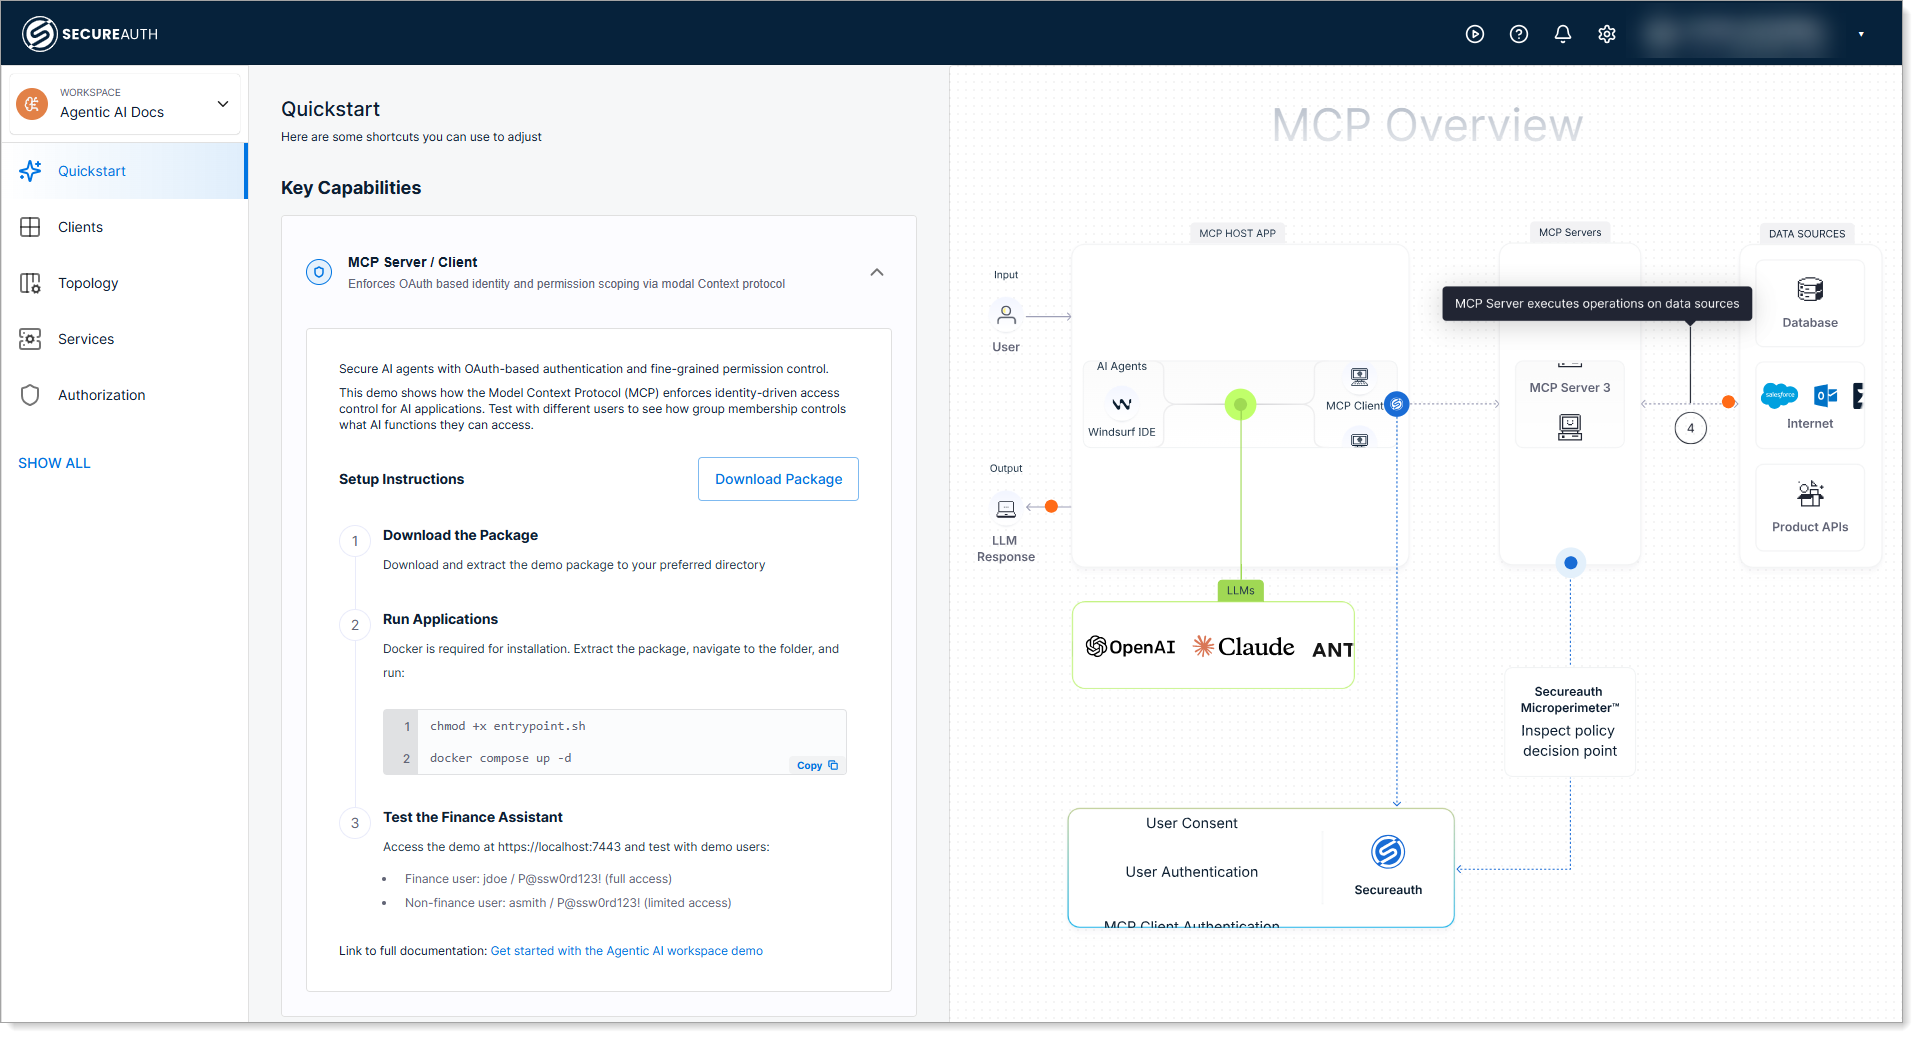Click the Quickstart sparkle icon
The width and height of the screenshot is (1918, 1038).
pyautogui.click(x=31, y=170)
